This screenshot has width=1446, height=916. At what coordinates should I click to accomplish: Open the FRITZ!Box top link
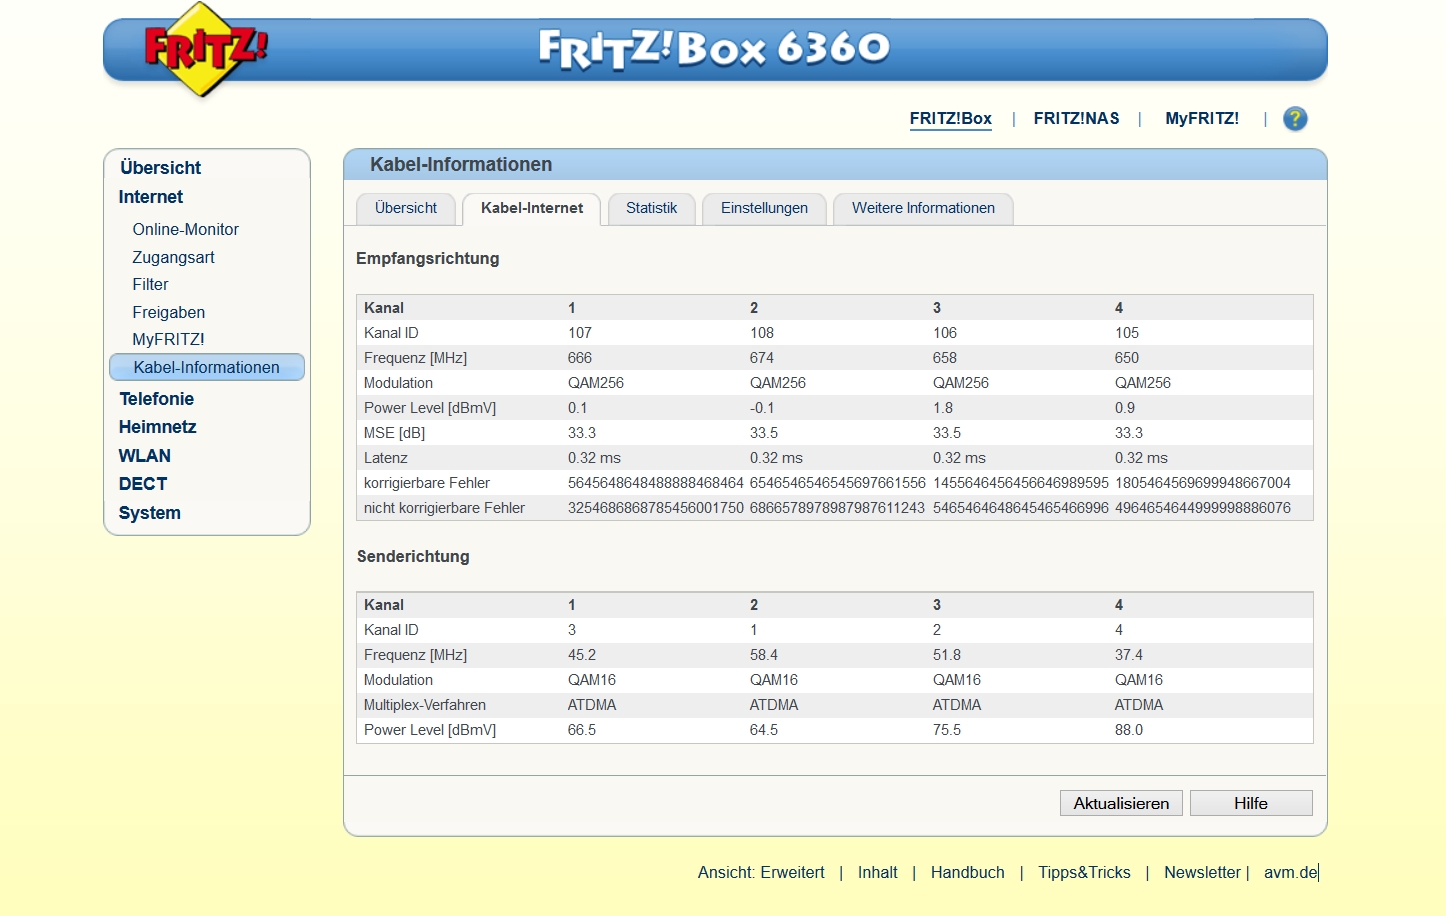point(950,118)
